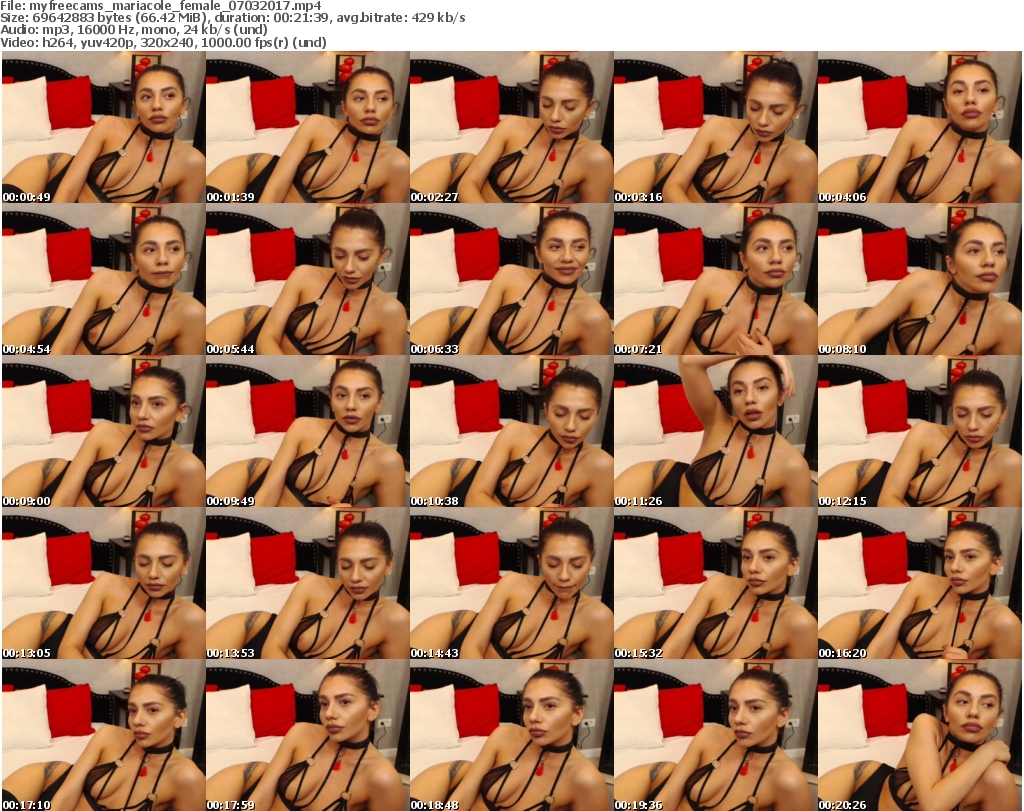
Task: Click the 'Size: 69642883 bytes' info line
Action: (x=232, y=18)
